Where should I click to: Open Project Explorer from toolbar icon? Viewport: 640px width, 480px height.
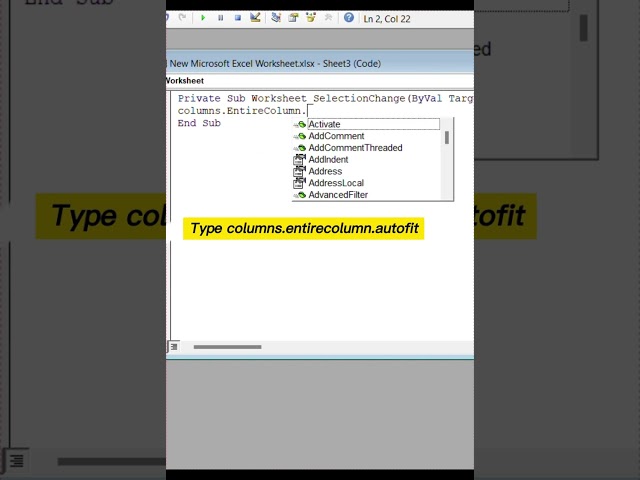pyautogui.click(x=276, y=18)
